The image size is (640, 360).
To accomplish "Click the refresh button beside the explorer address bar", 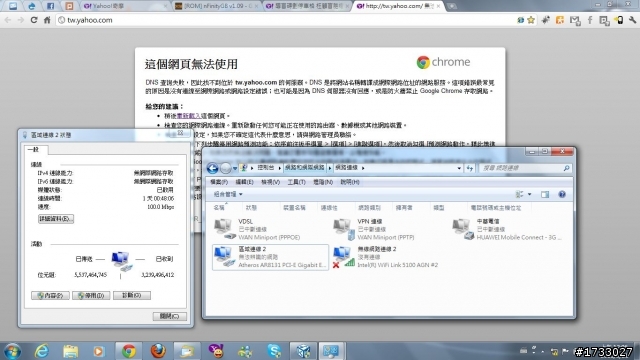I will click(470, 168).
